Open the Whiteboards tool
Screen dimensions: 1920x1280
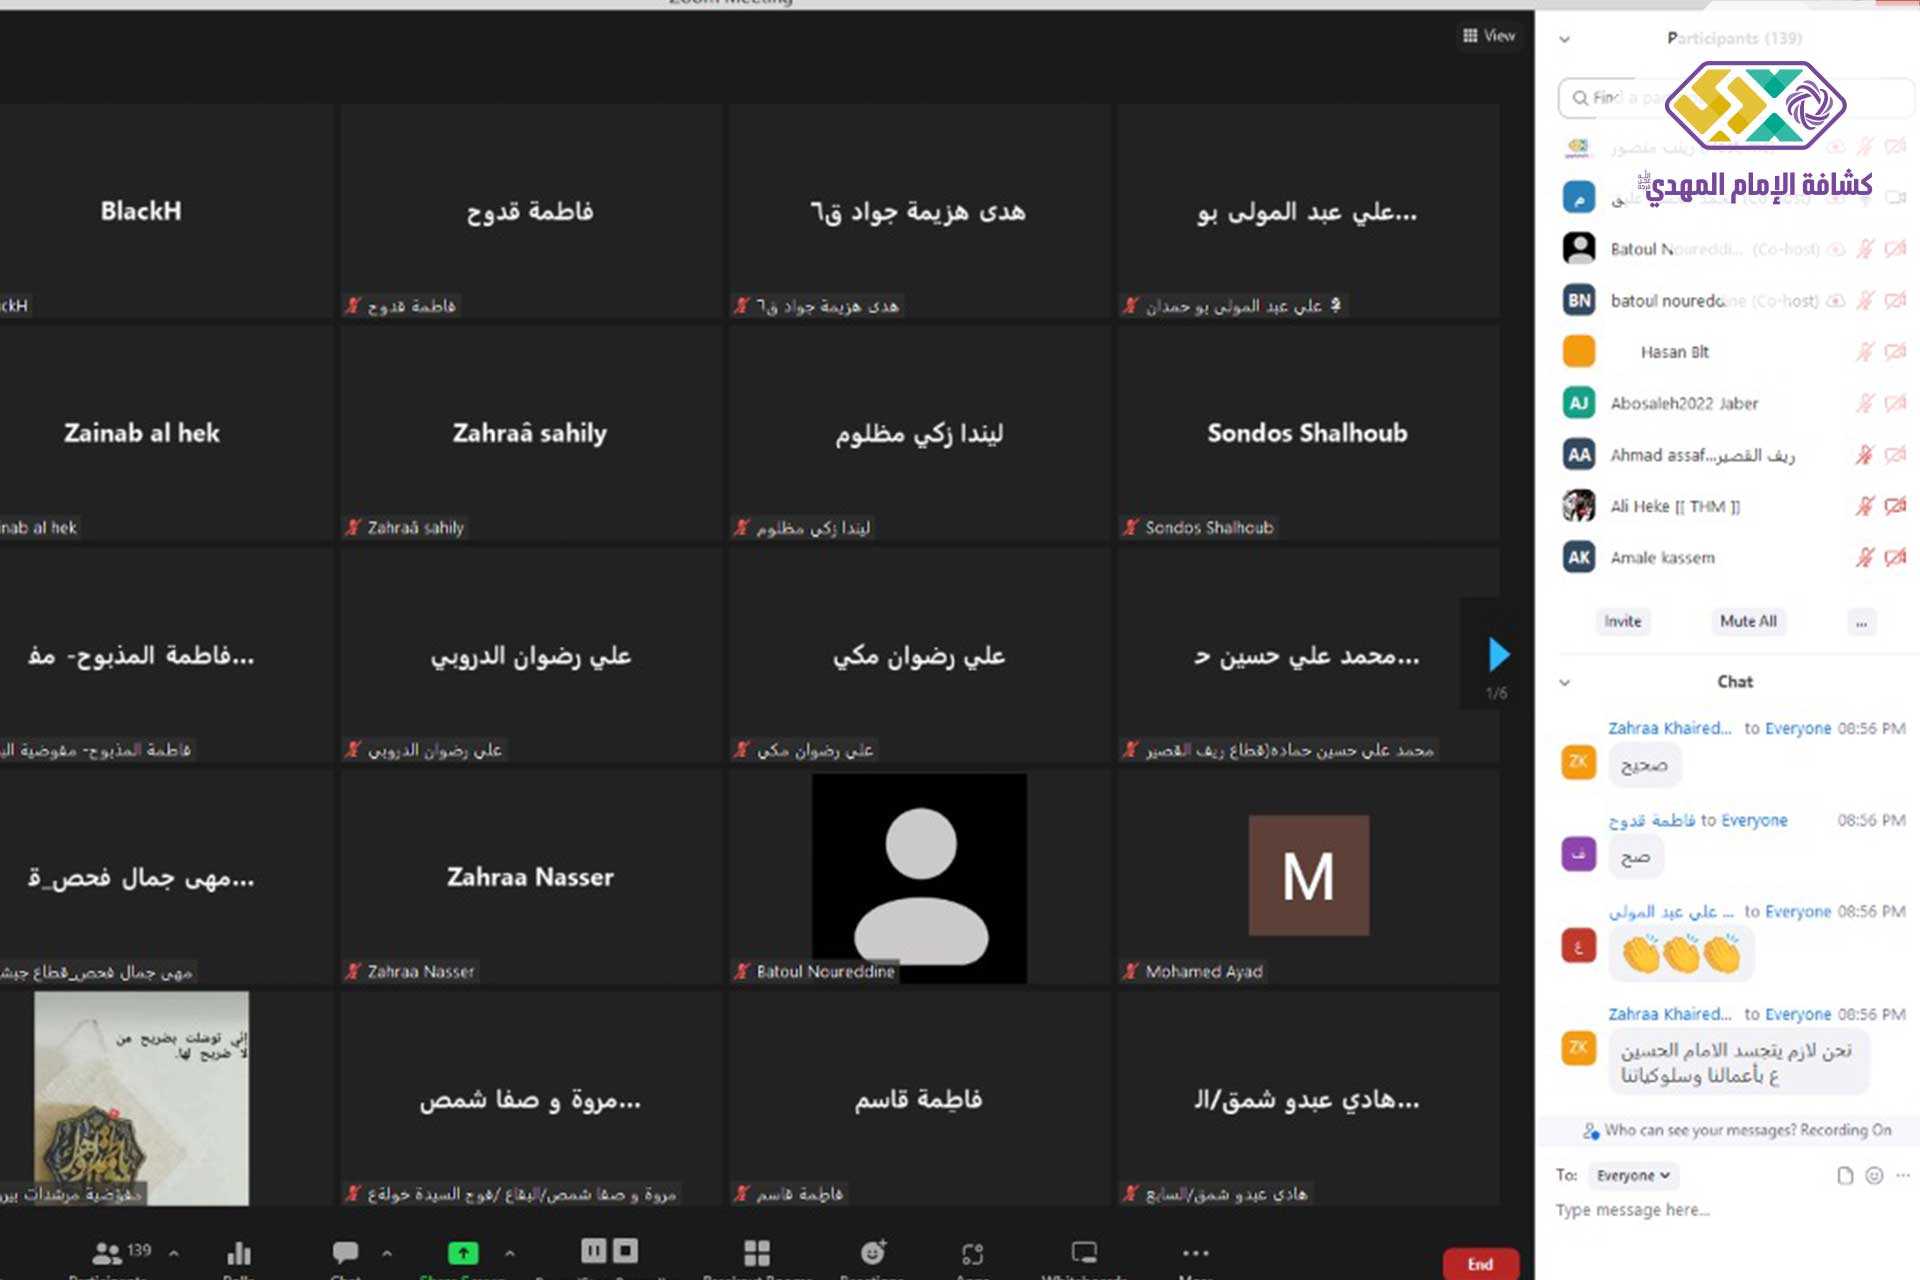click(x=1084, y=1252)
